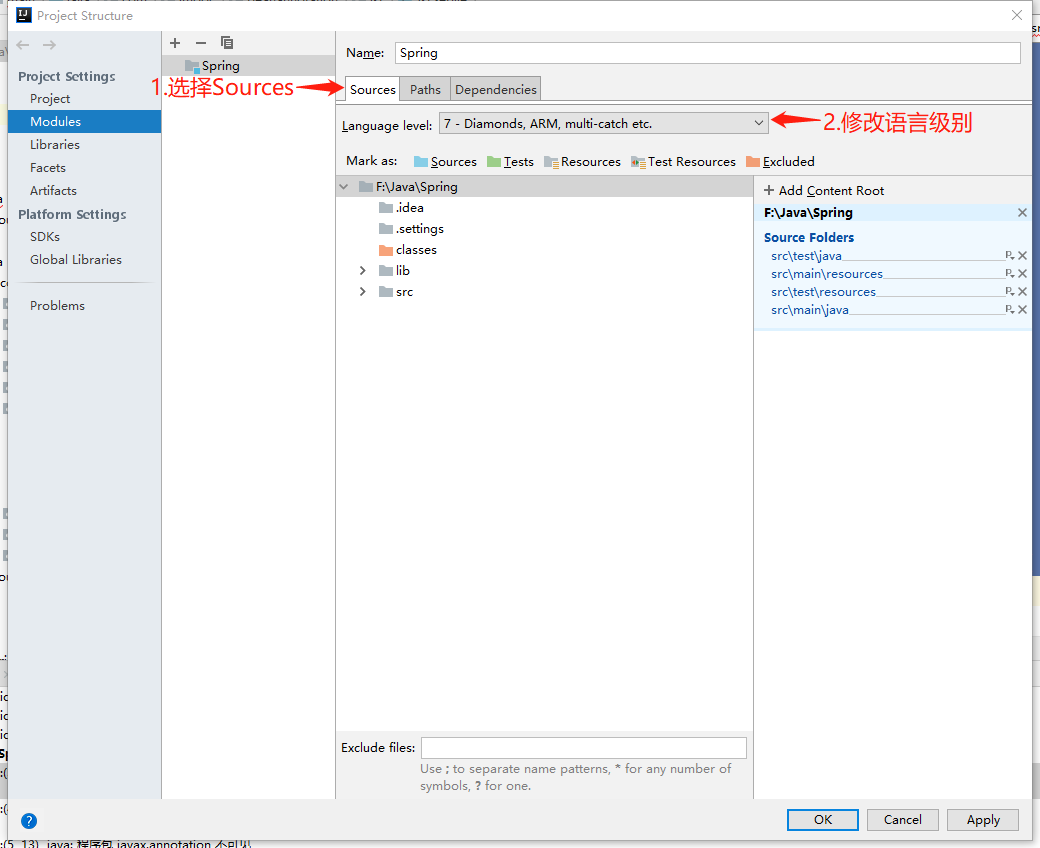Viewport: 1040px width, 848px height.
Task: Mark as Tests using the green folder
Action: click(510, 162)
